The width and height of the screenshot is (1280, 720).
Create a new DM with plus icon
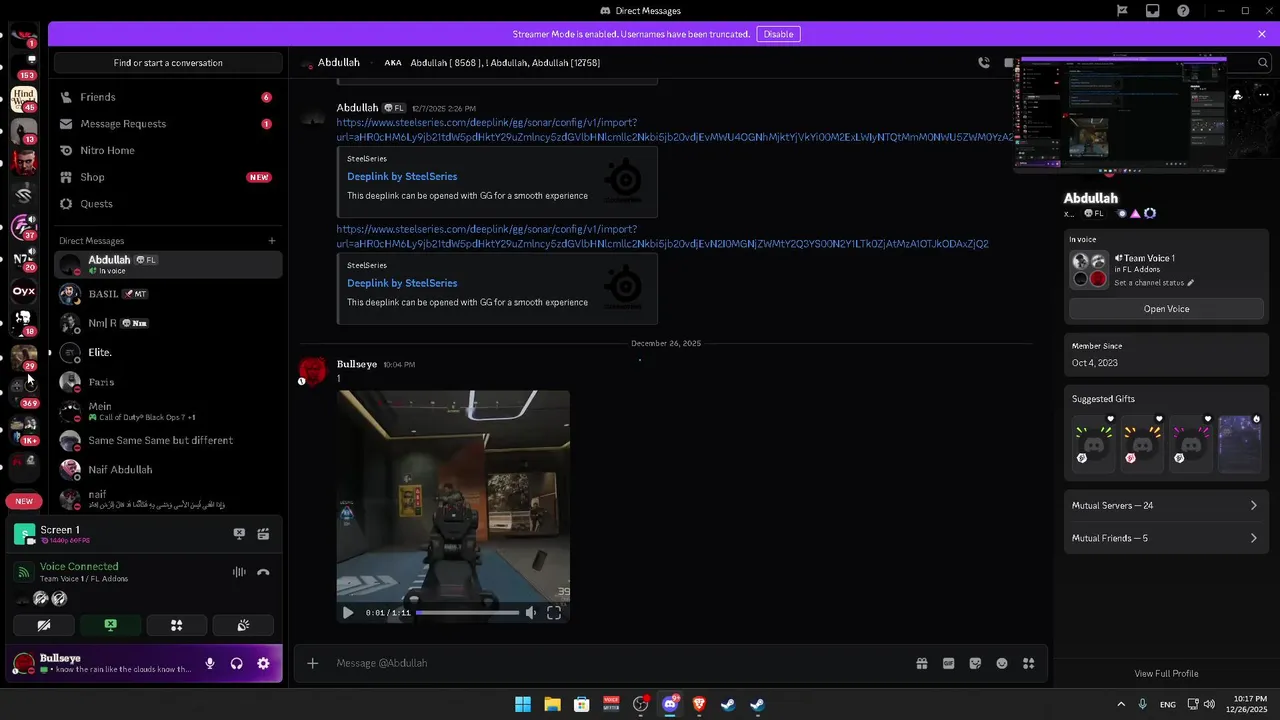tap(272, 240)
